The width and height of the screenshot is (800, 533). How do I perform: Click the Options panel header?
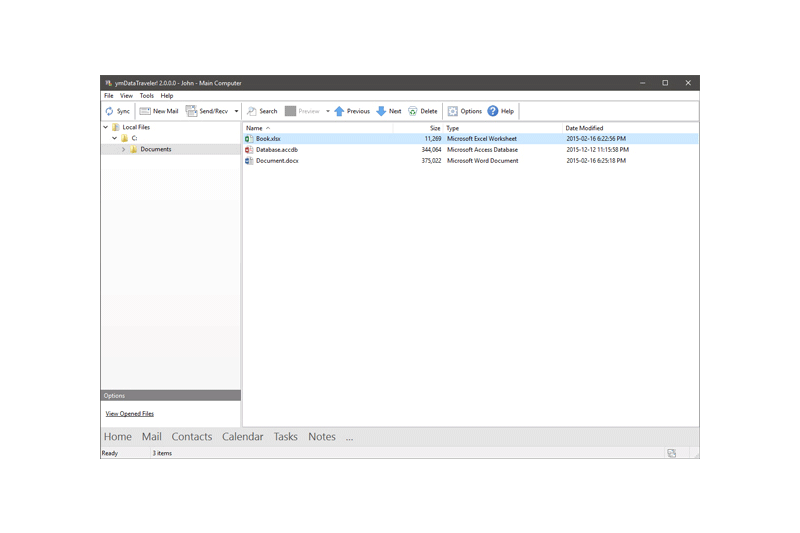pyautogui.click(x=171, y=396)
